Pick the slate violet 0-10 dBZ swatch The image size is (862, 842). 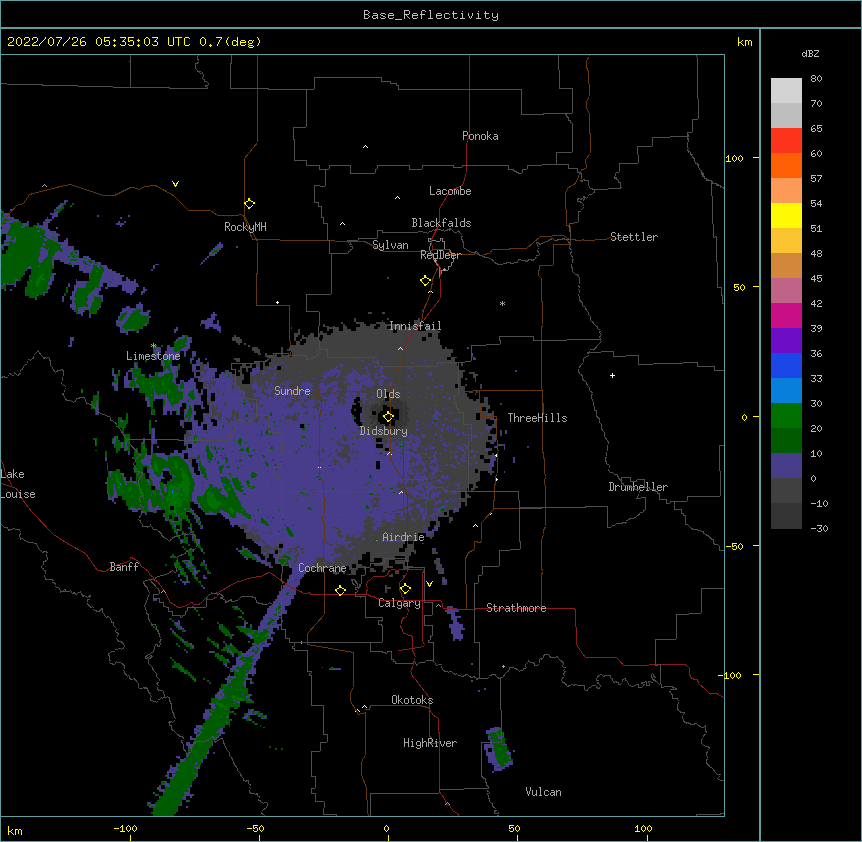(786, 466)
